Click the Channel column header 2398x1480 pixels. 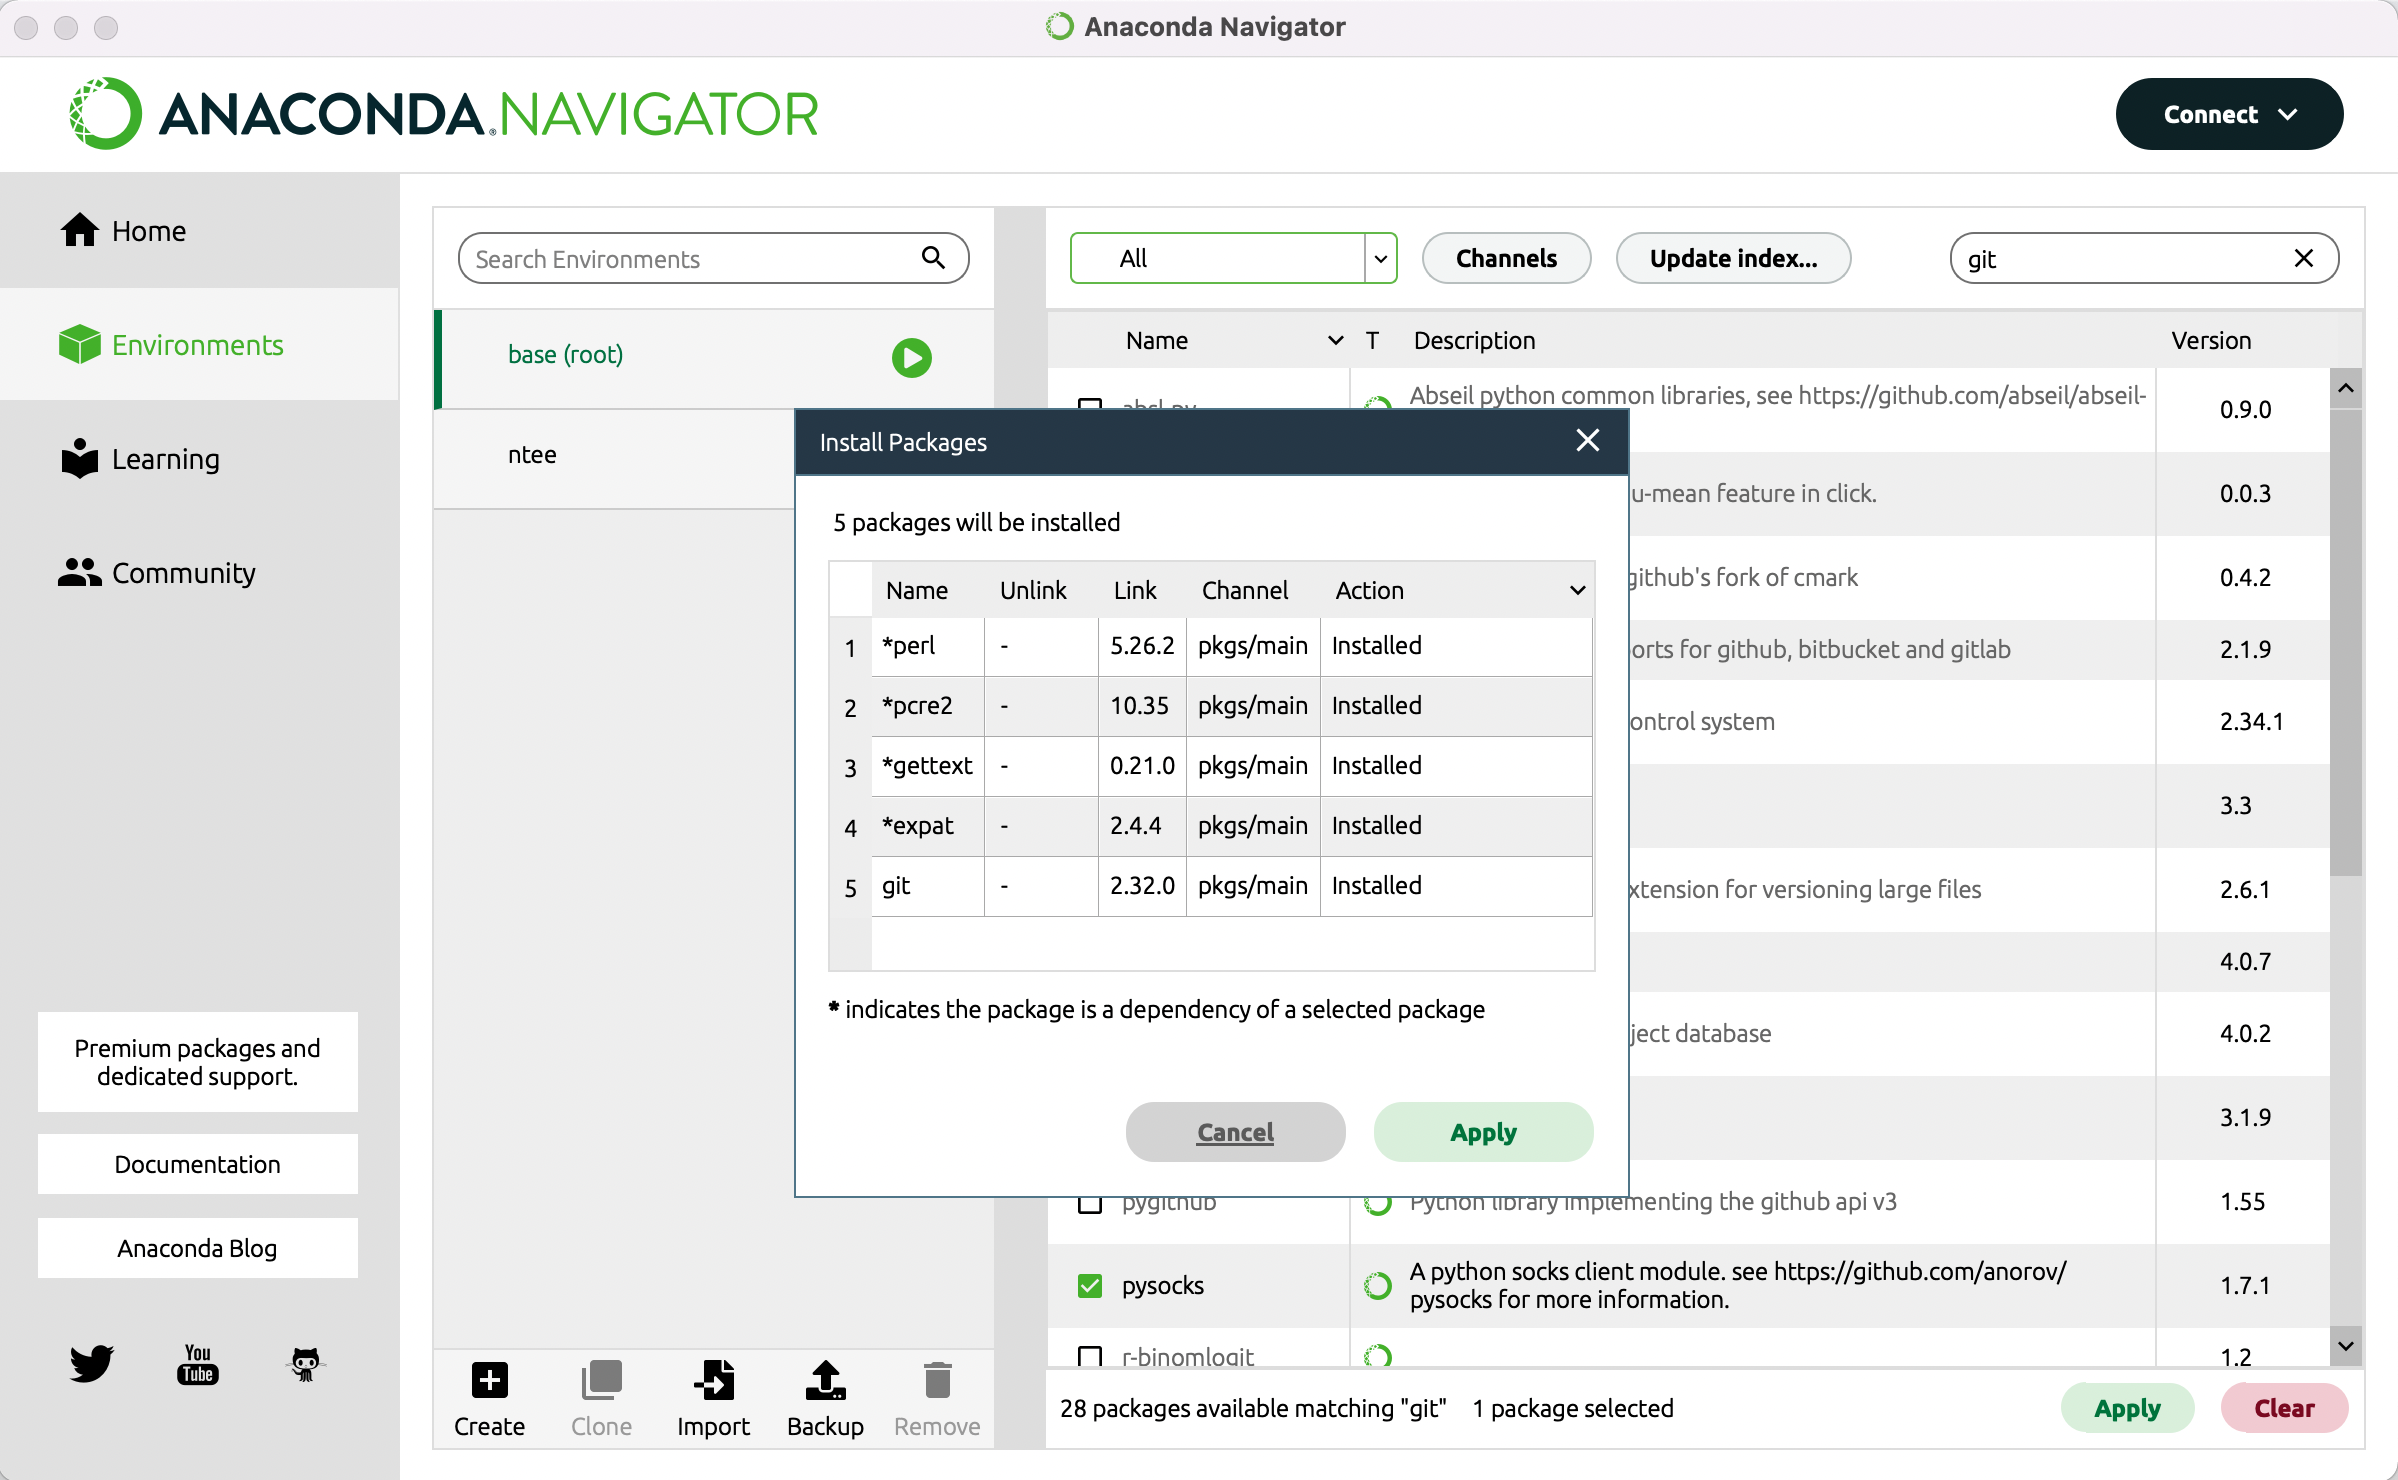coord(1244,591)
